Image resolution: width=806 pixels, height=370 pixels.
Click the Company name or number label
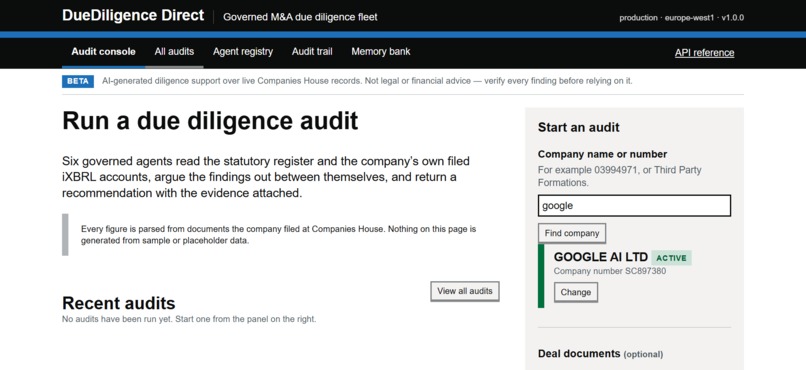pos(602,154)
